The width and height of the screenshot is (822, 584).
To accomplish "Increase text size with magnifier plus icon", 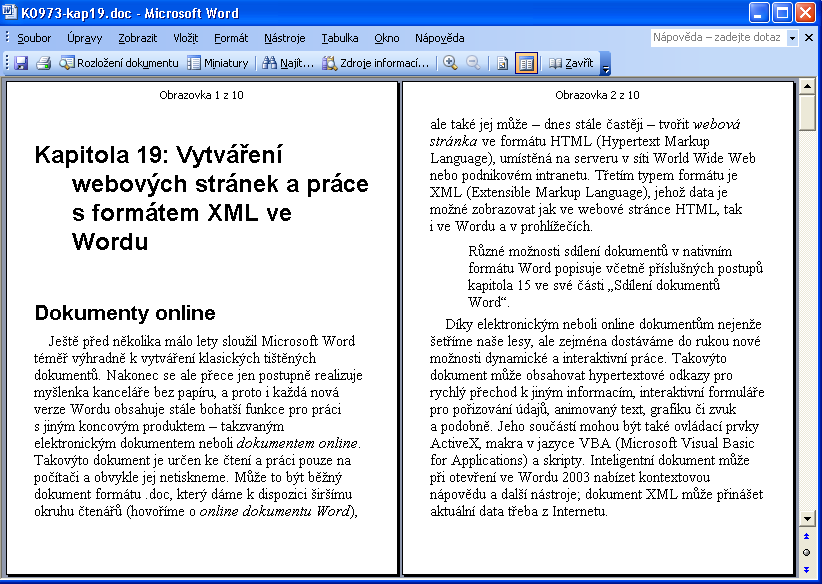I will pos(450,63).
